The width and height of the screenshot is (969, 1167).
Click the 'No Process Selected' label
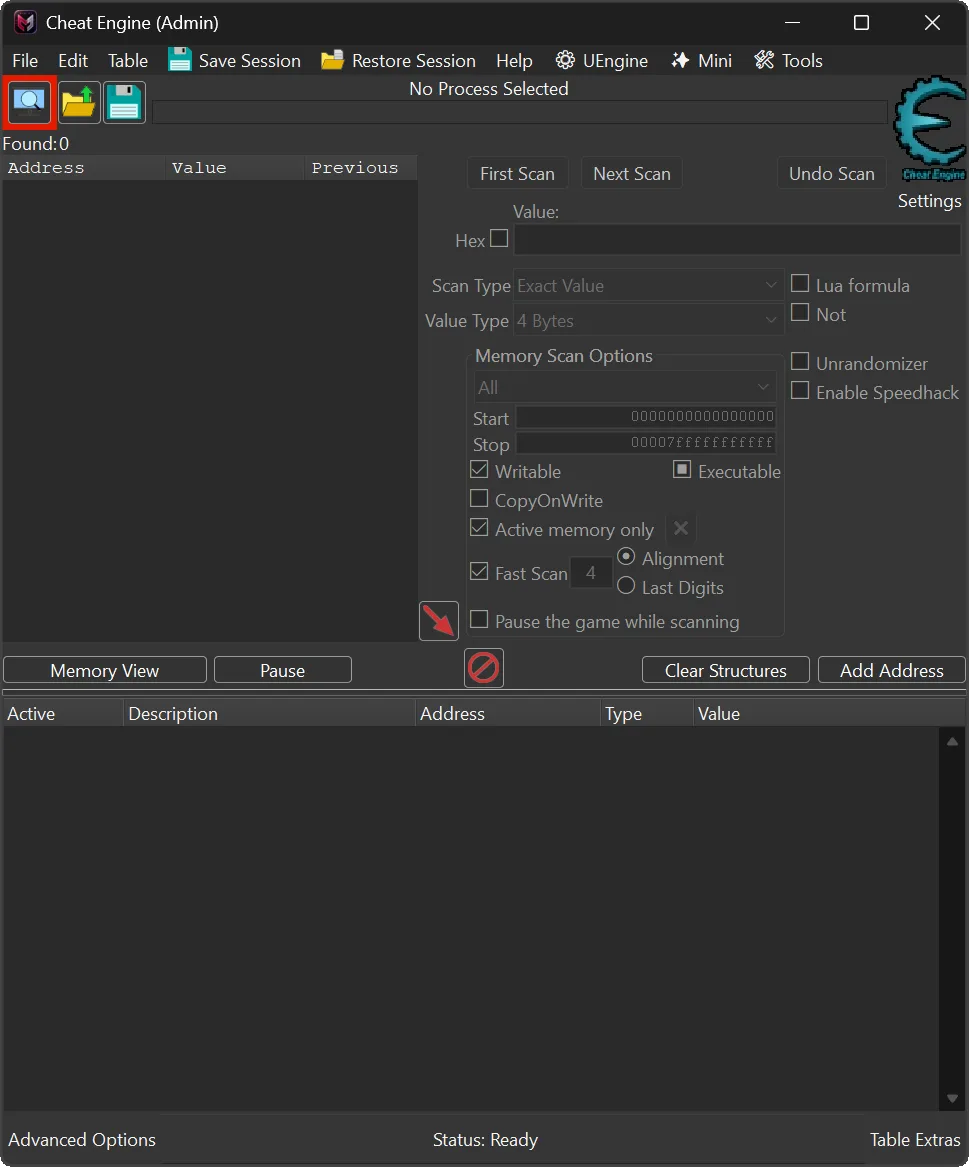pos(489,89)
